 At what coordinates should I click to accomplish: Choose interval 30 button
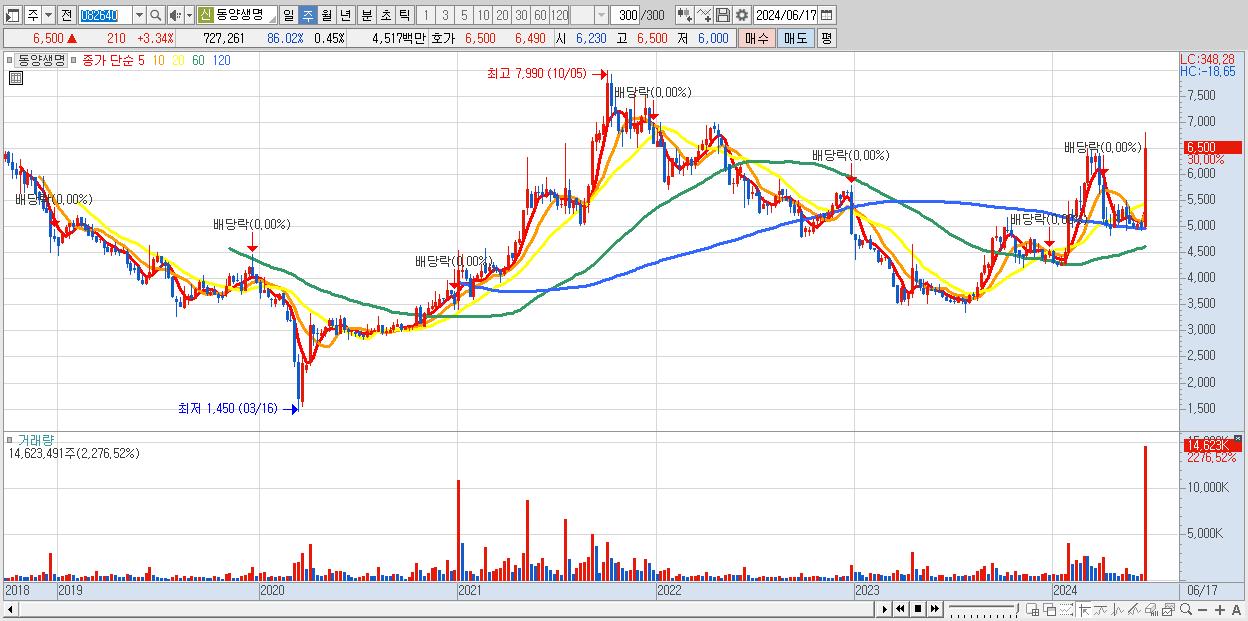(x=521, y=15)
